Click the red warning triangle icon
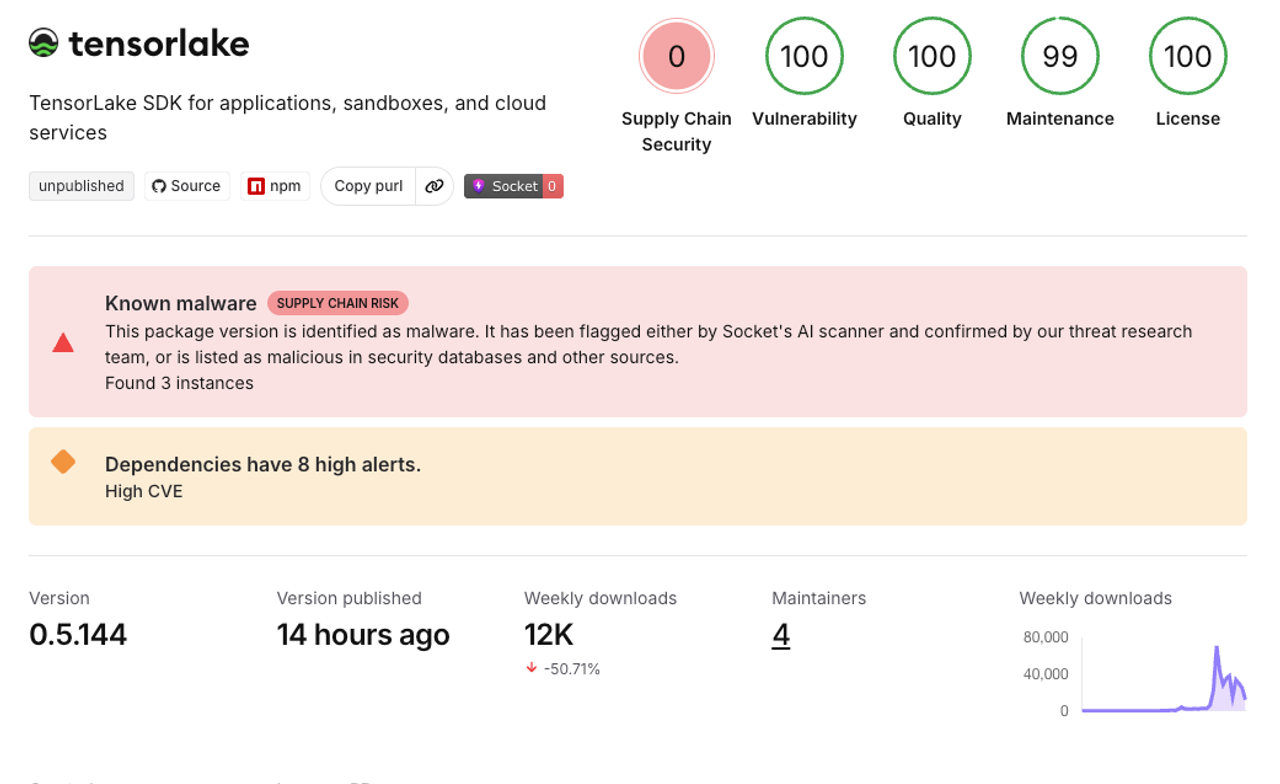The width and height of the screenshot is (1280, 784). pos(63,343)
